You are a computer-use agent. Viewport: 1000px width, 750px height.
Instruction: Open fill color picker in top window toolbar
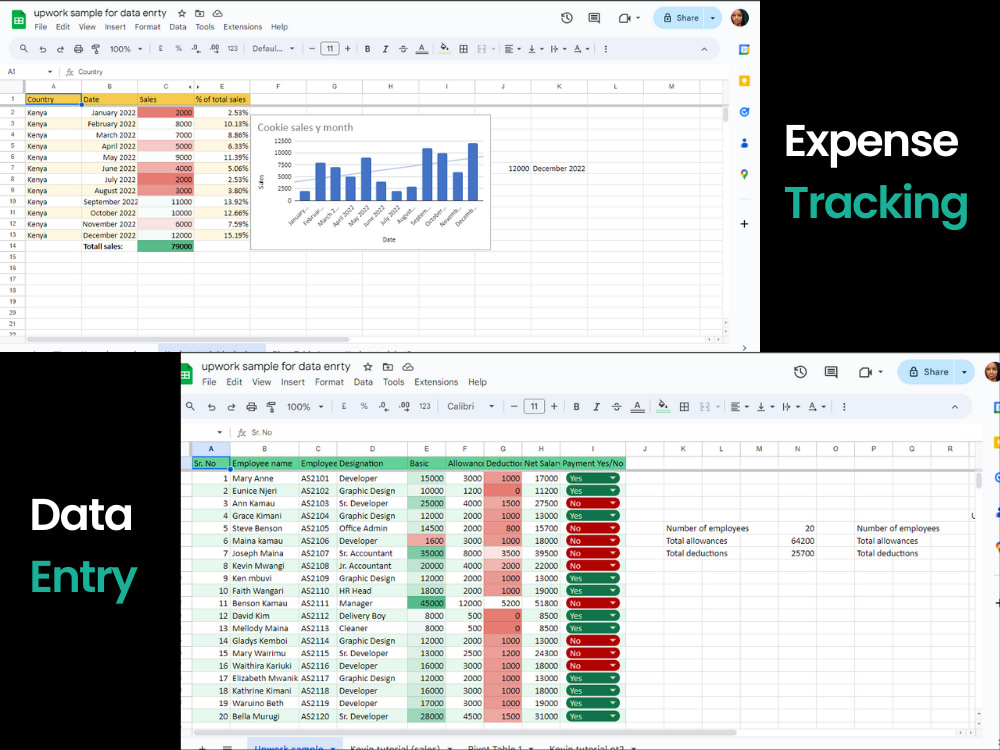pos(445,48)
